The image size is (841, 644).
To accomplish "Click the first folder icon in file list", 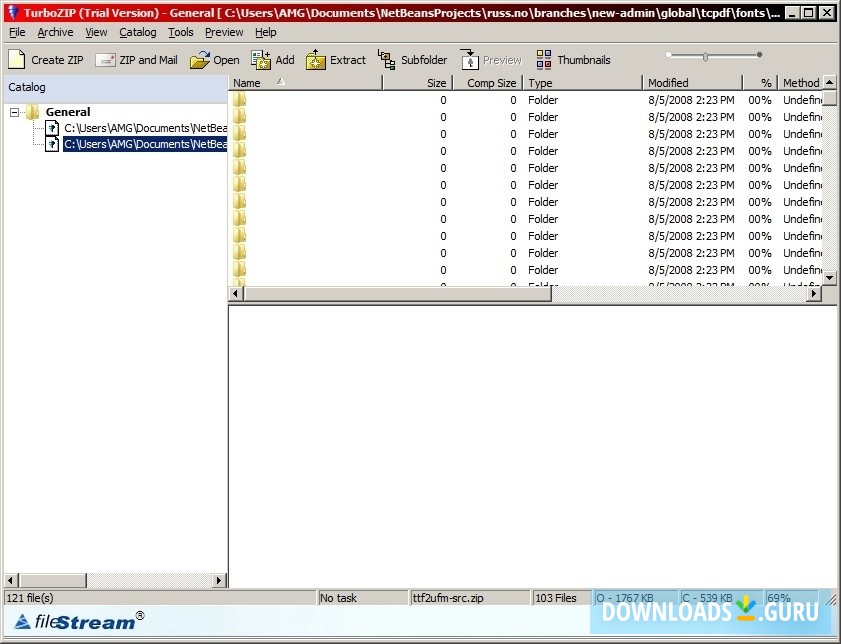I will coord(239,100).
